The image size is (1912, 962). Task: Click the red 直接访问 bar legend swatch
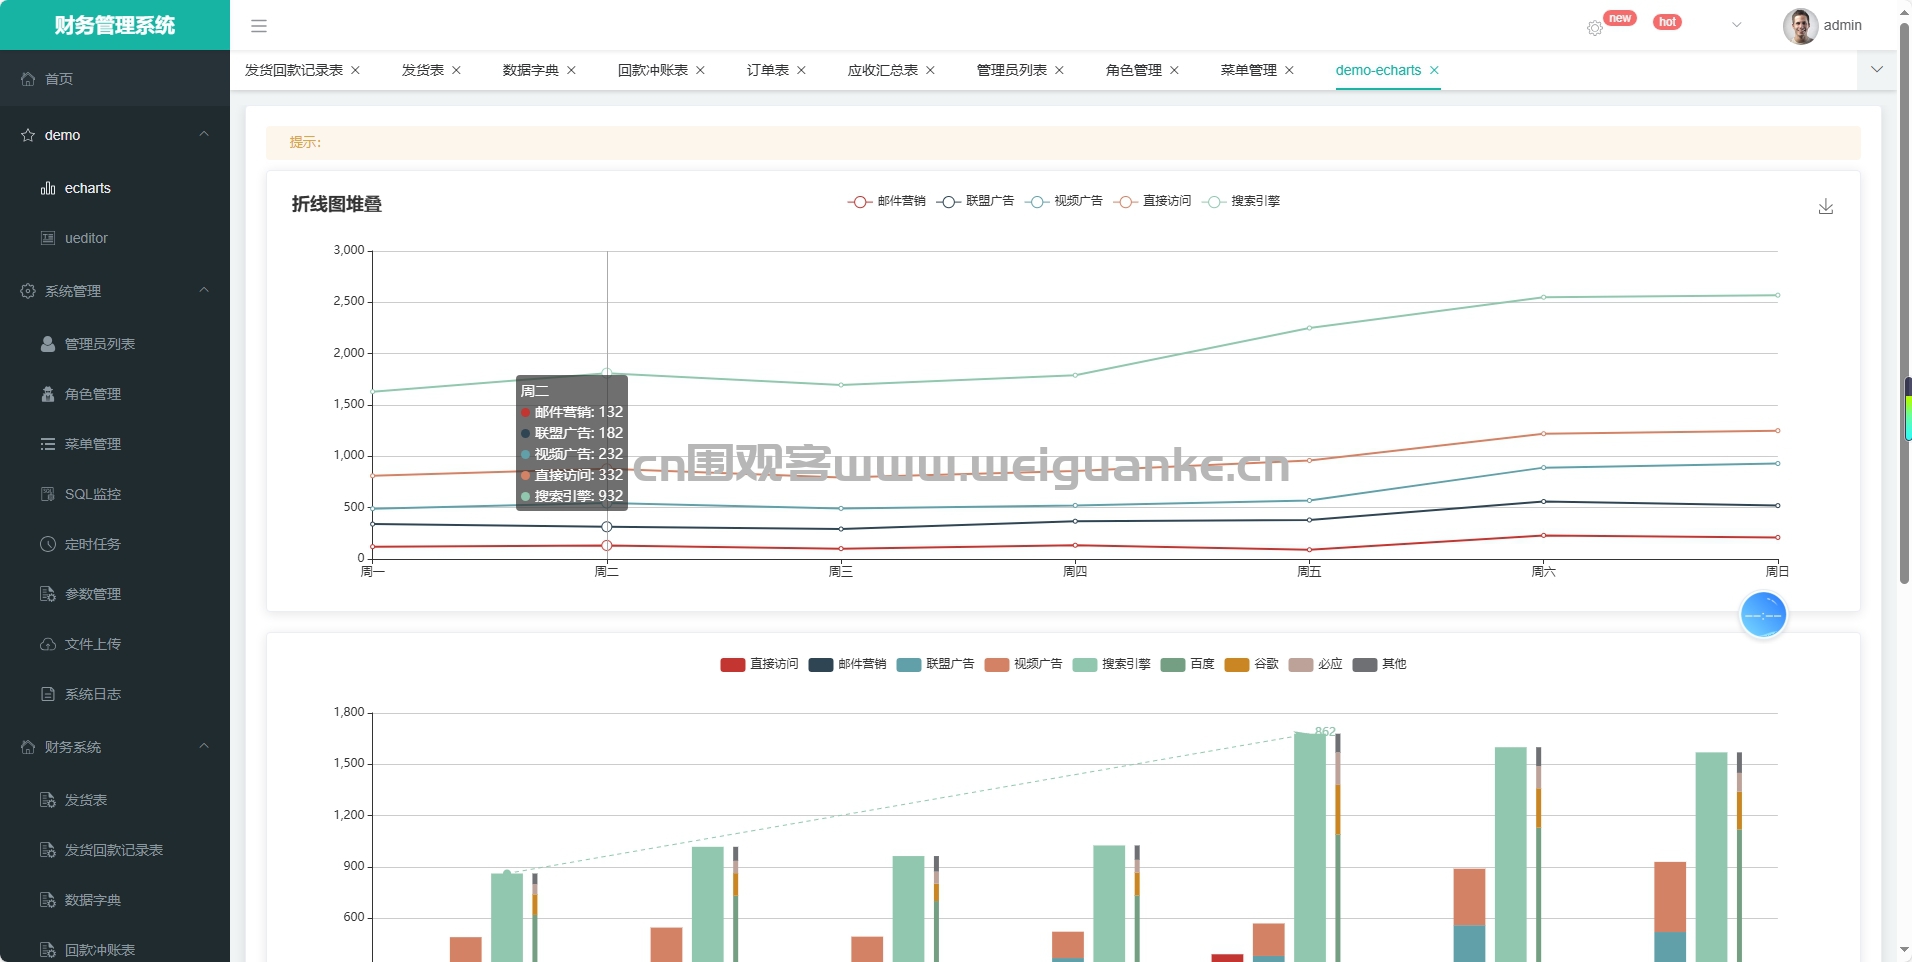click(x=733, y=665)
